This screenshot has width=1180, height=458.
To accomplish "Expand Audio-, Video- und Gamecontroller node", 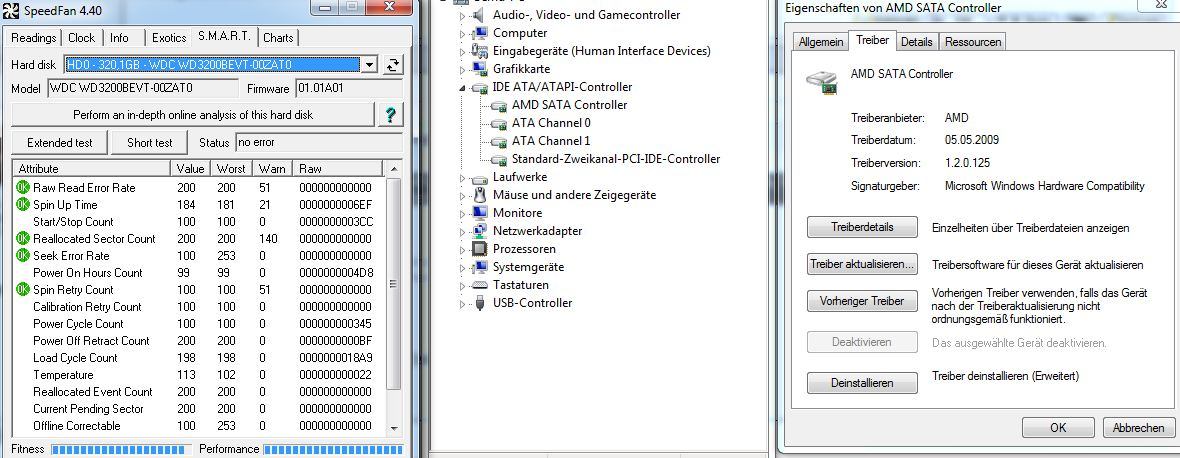I will point(463,15).
